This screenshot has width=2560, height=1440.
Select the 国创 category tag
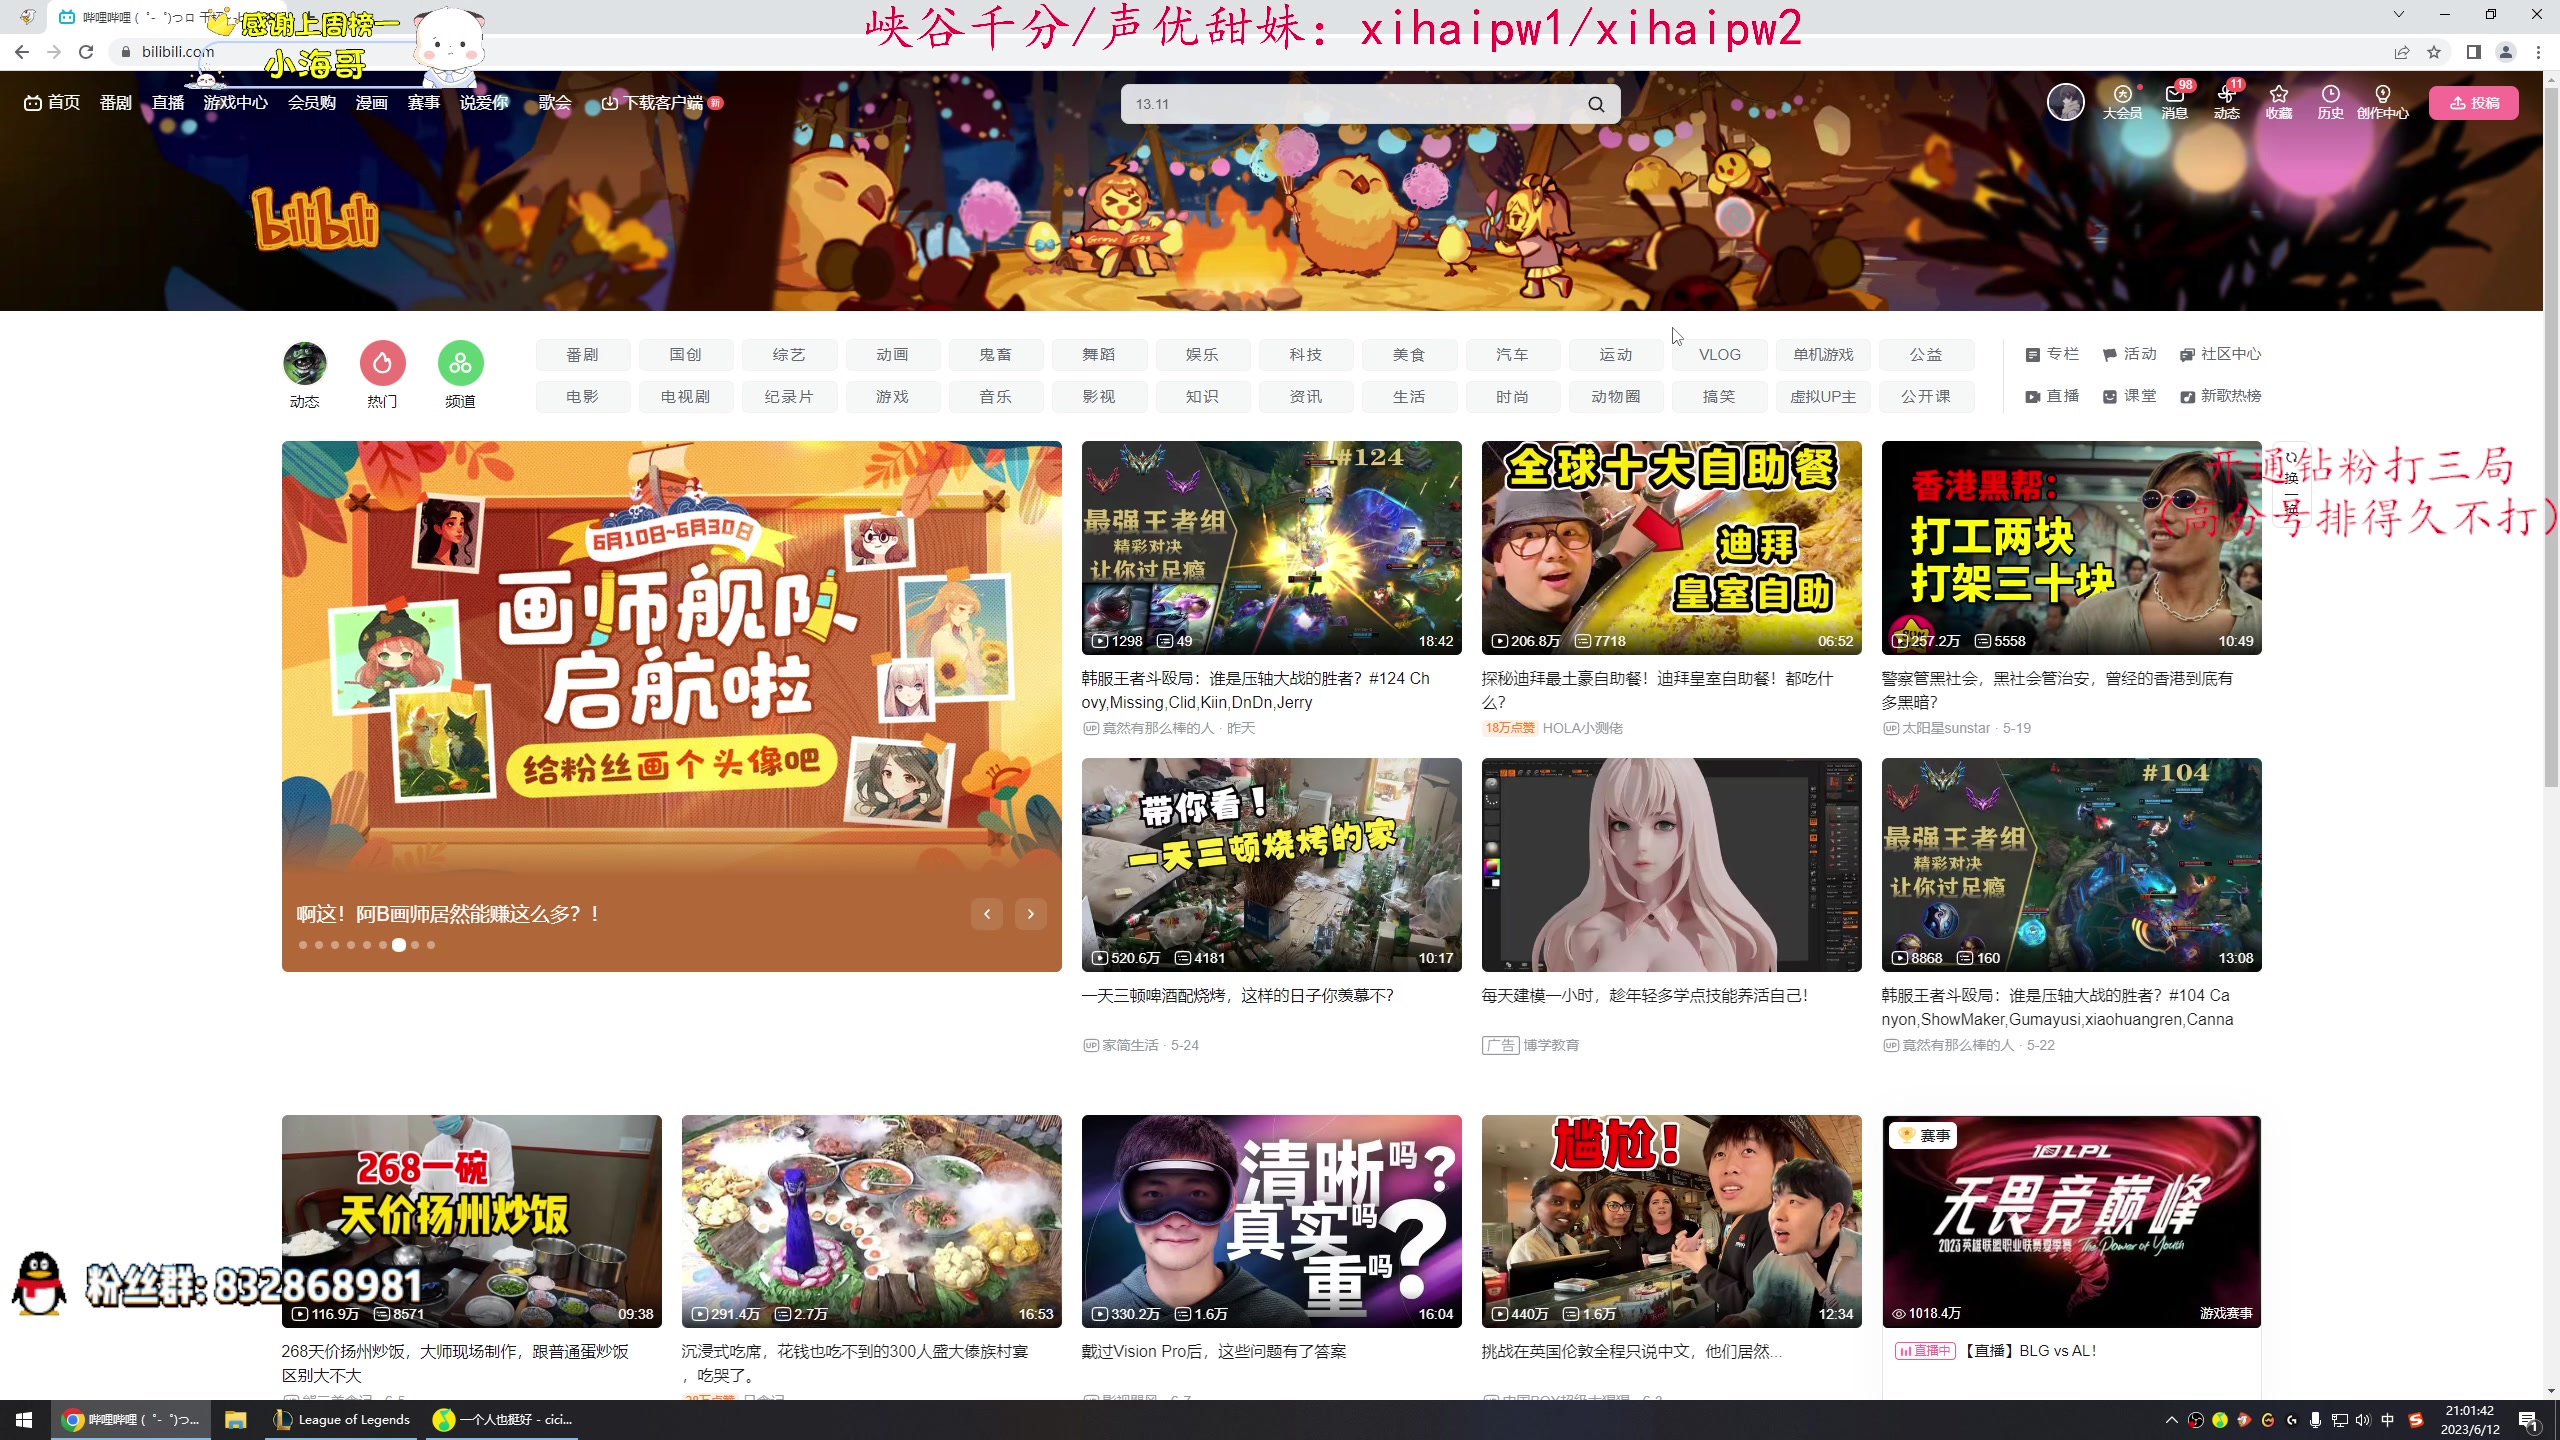[686, 355]
